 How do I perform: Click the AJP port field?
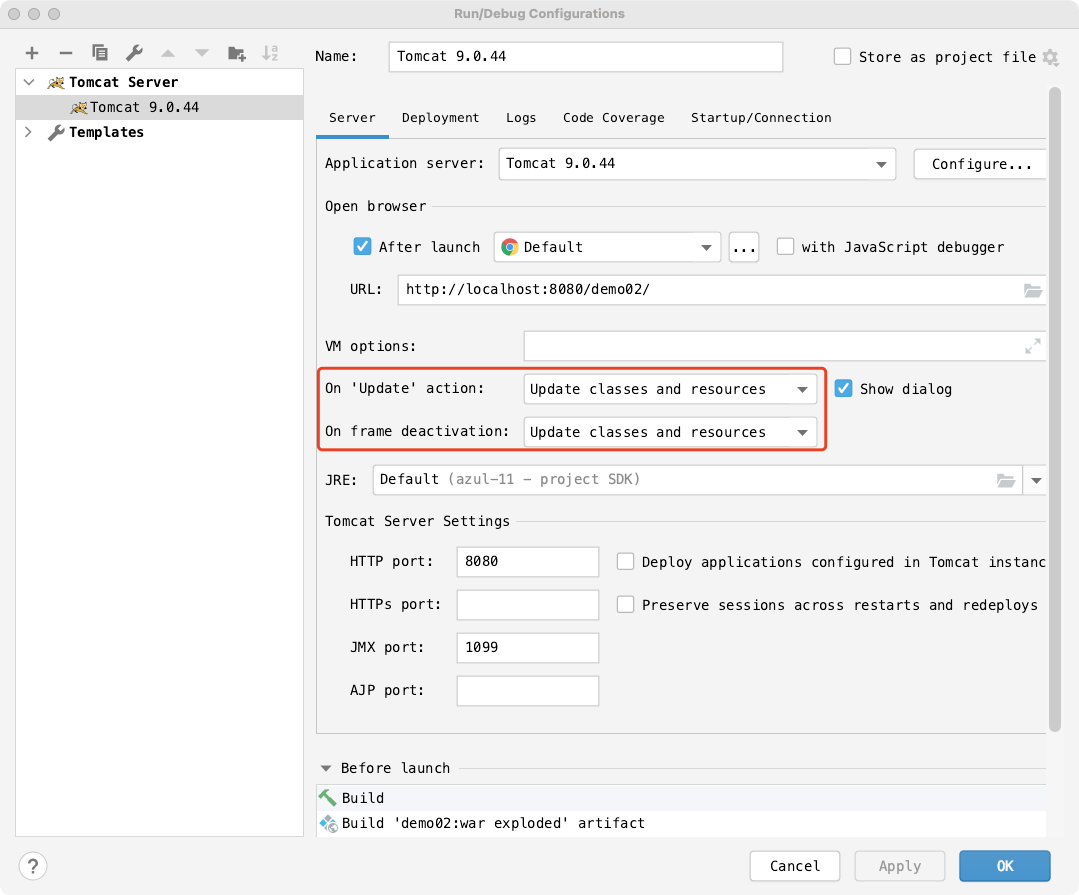pyautogui.click(x=528, y=691)
